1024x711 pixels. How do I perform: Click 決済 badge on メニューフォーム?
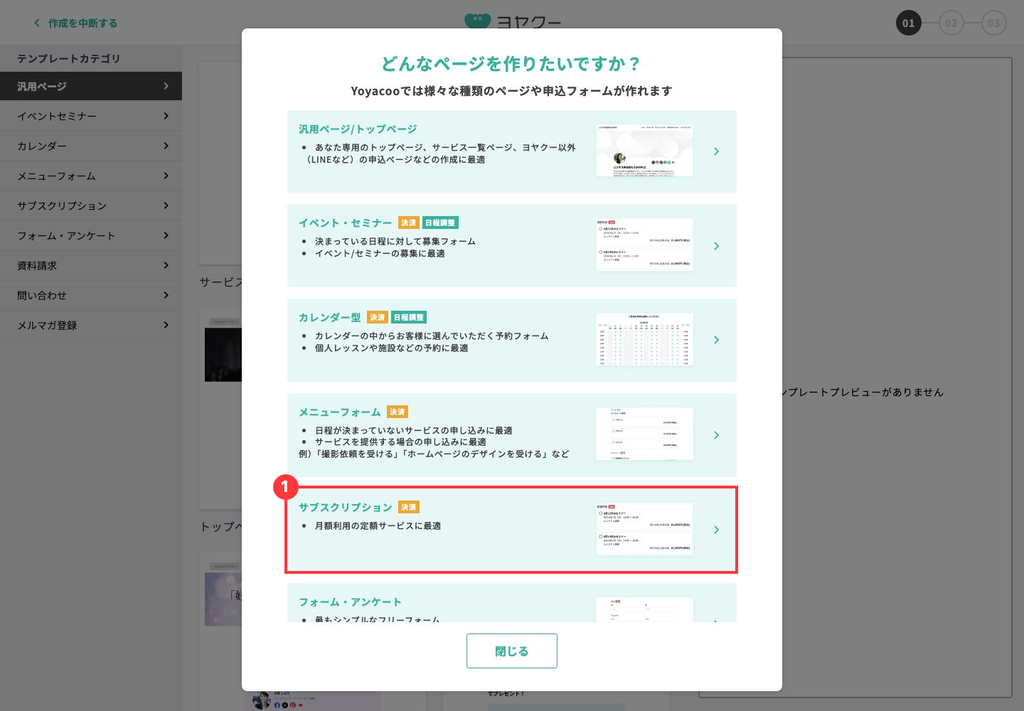pos(397,412)
